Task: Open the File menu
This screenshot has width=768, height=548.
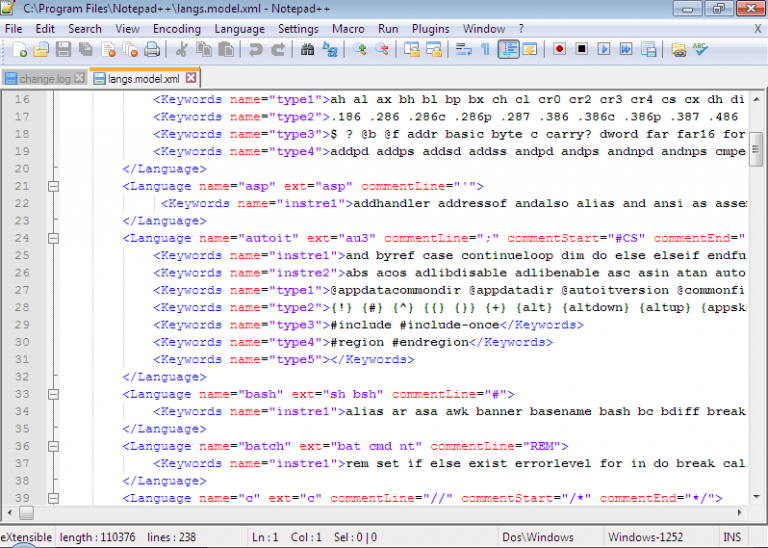Action: click(14, 29)
